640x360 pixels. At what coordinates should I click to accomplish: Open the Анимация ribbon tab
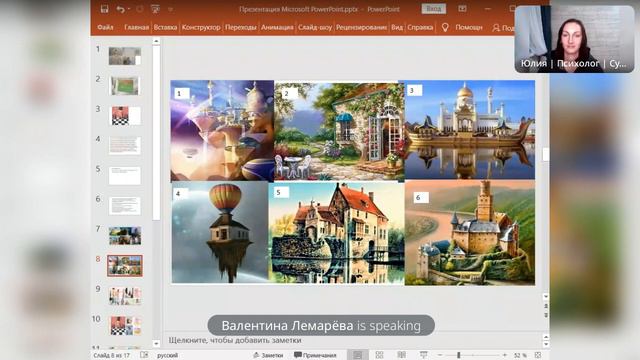pyautogui.click(x=277, y=27)
